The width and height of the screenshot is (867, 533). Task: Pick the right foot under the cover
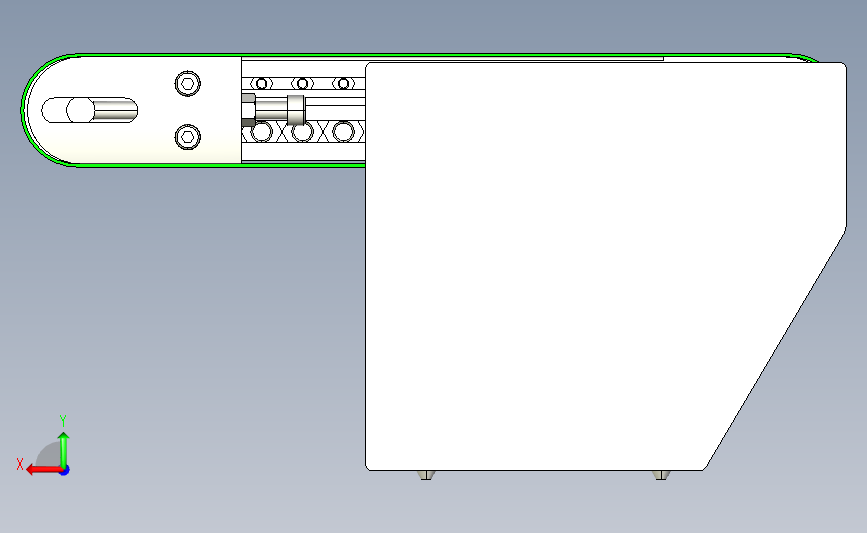[661, 475]
